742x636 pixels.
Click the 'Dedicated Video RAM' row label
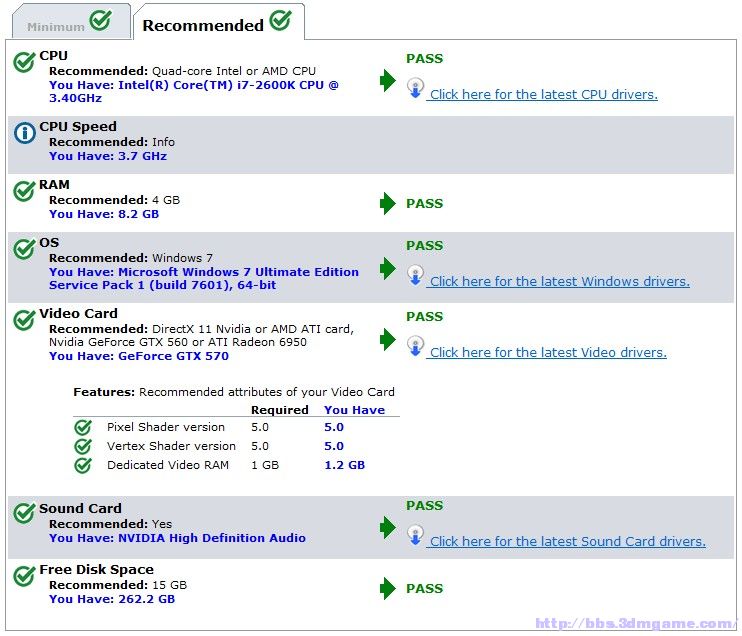168,465
